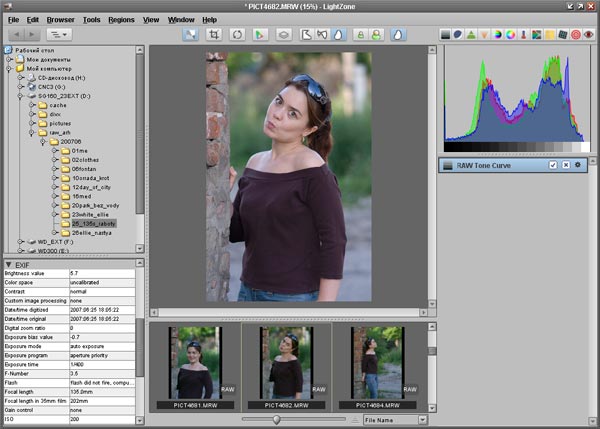This screenshot has height=429, width=600.
Task: Open RAW Tone Curve tool settings gear
Action: 578,164
